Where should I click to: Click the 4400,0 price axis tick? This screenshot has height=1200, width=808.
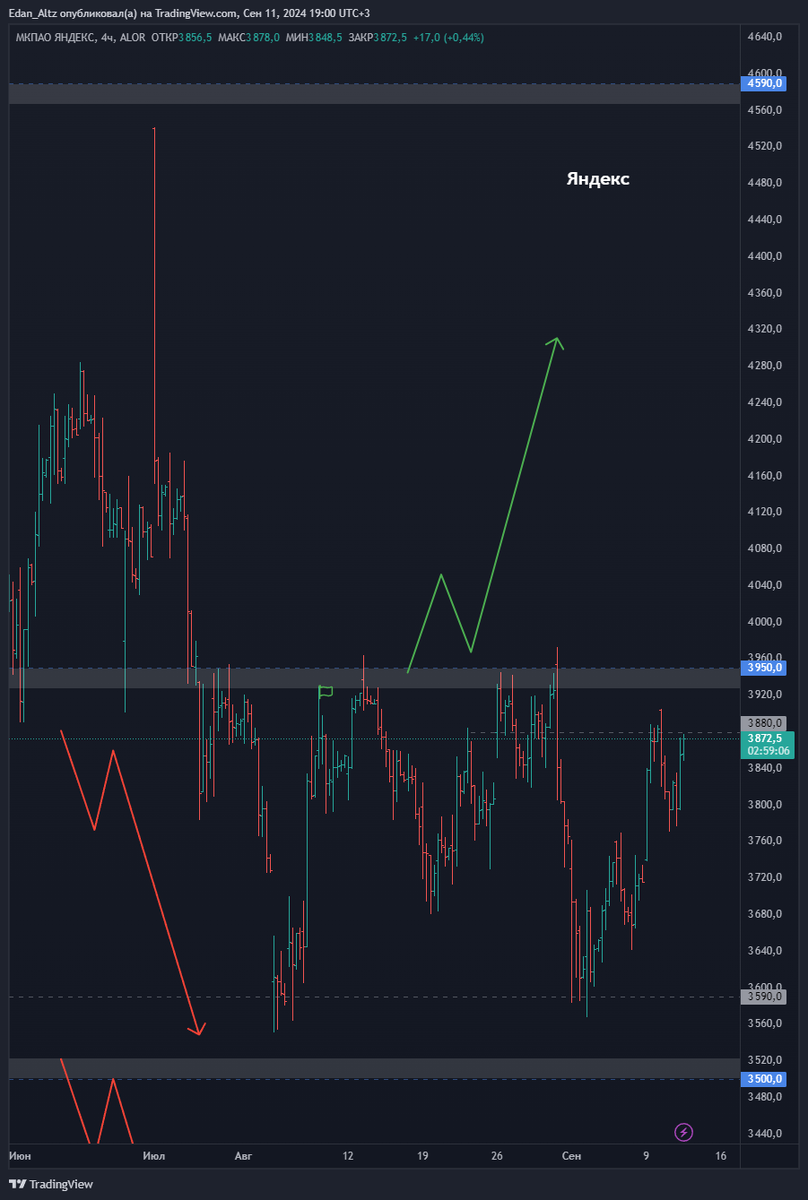(x=765, y=256)
